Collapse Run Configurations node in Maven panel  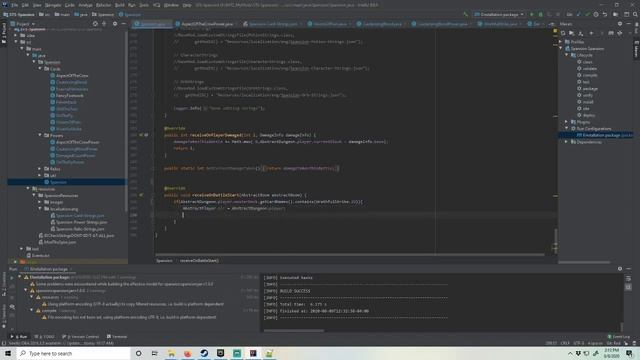point(567,128)
